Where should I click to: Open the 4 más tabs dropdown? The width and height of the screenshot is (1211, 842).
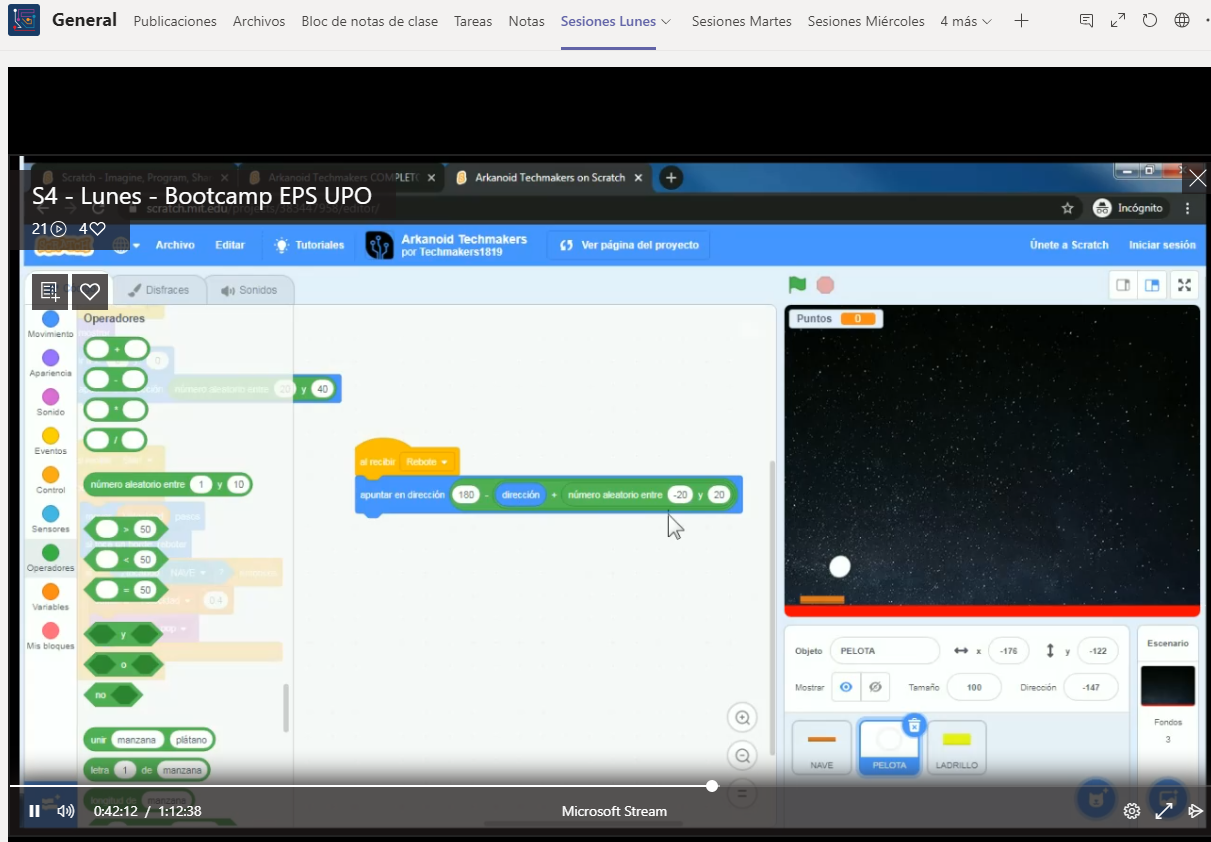click(x=966, y=21)
